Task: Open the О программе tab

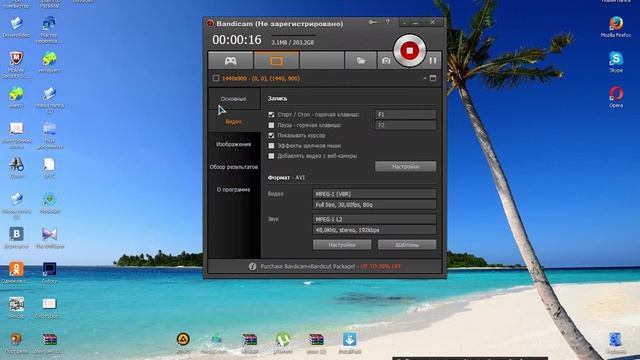Action: click(233, 189)
